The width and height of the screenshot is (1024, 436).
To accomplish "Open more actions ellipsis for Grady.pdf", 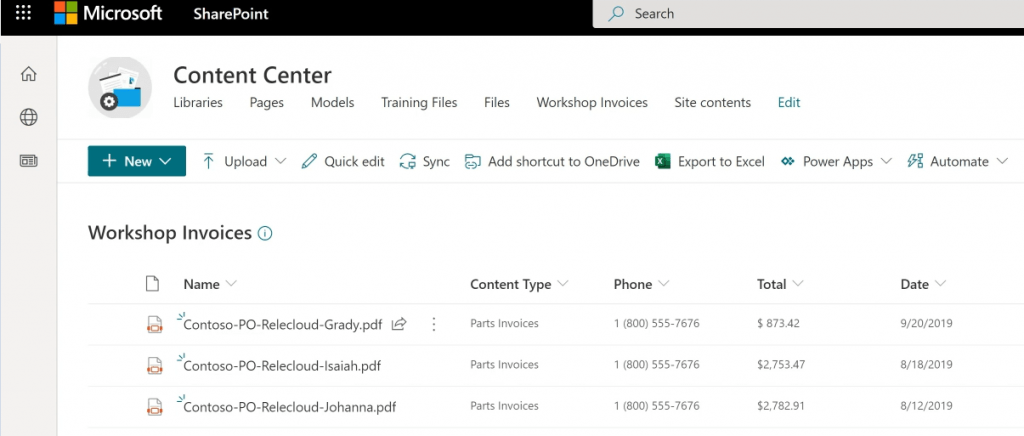I will pyautogui.click(x=434, y=324).
